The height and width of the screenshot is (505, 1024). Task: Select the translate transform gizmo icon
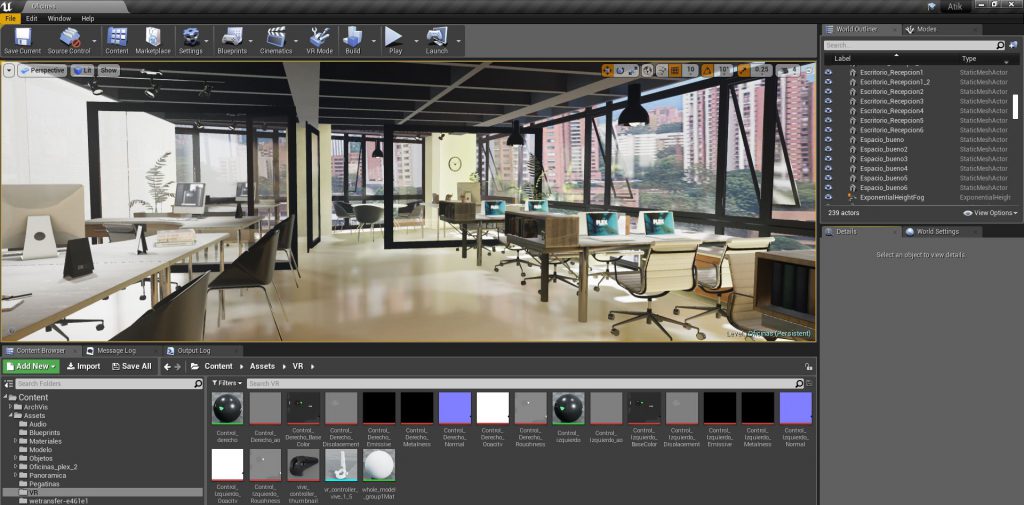(x=607, y=71)
